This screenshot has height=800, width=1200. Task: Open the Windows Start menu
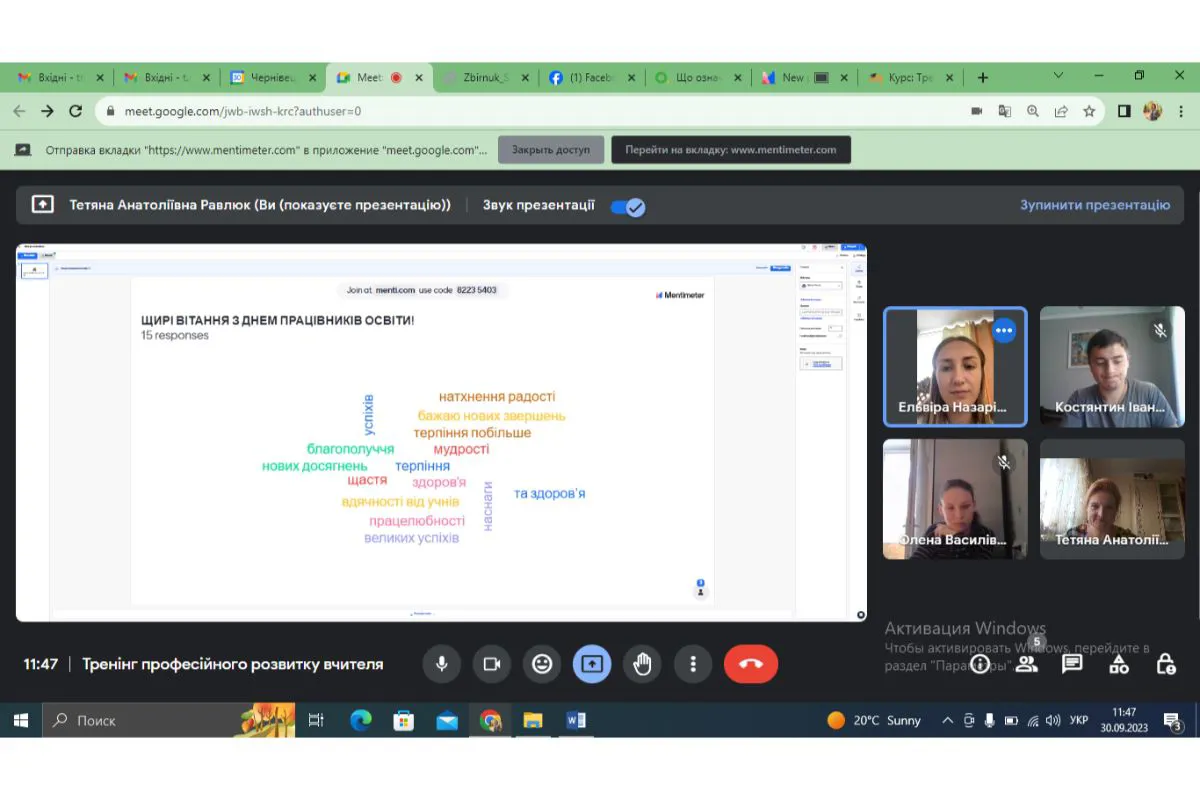(20, 720)
